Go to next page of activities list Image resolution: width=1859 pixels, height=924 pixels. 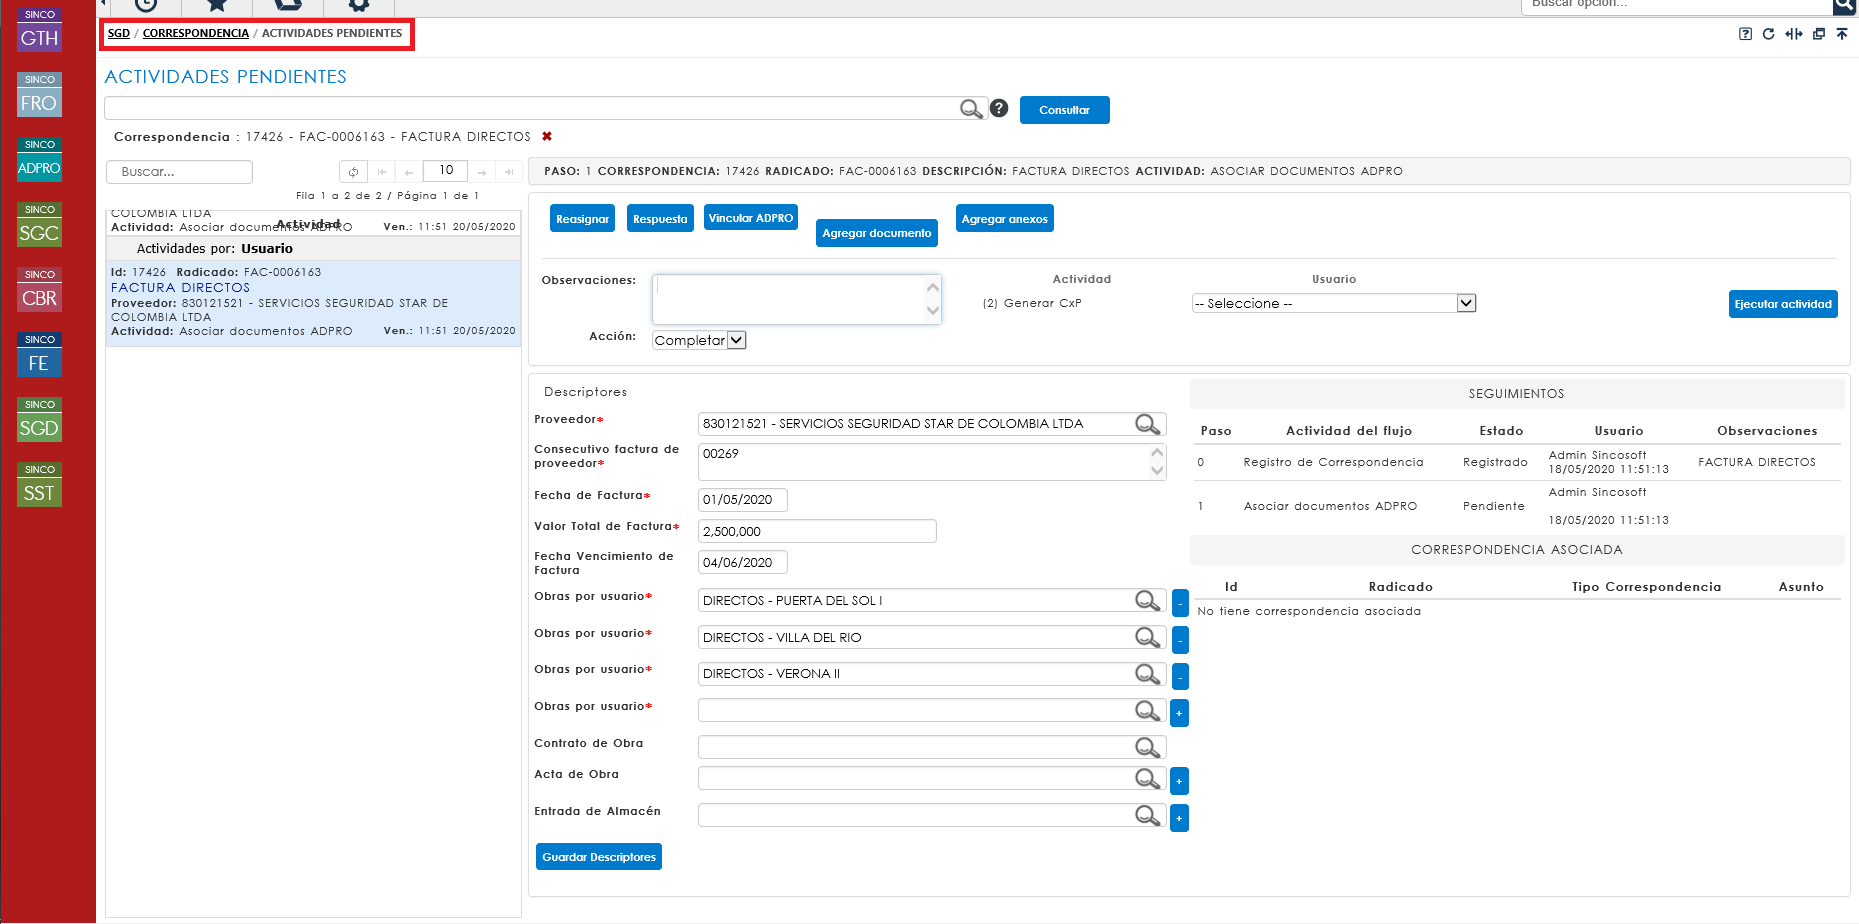[x=482, y=172]
